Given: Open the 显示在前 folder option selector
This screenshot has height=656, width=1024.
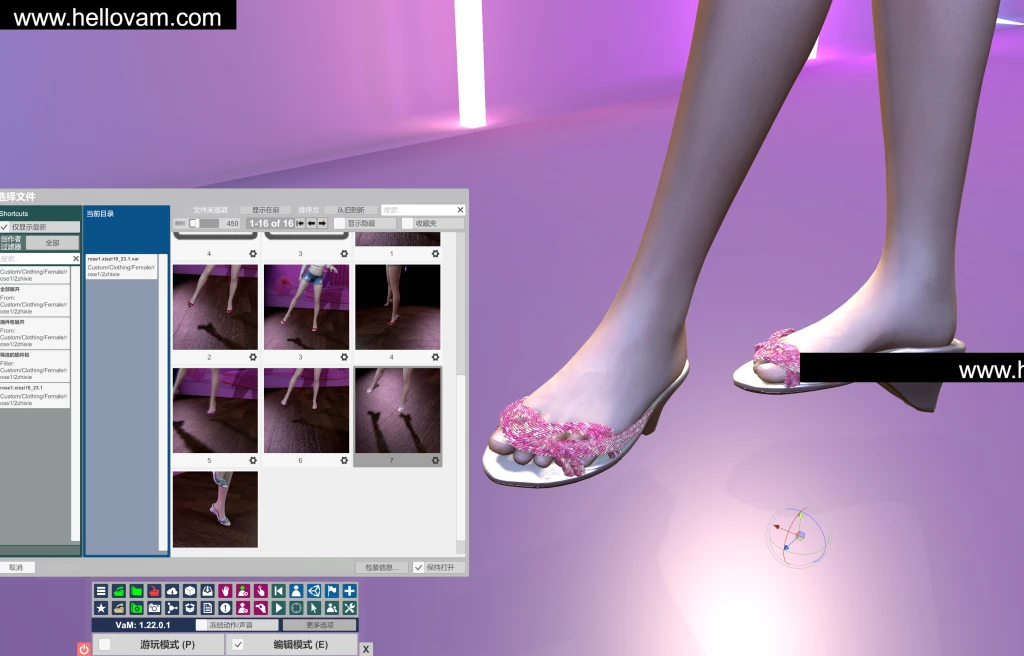Looking at the screenshot, I should [x=265, y=210].
